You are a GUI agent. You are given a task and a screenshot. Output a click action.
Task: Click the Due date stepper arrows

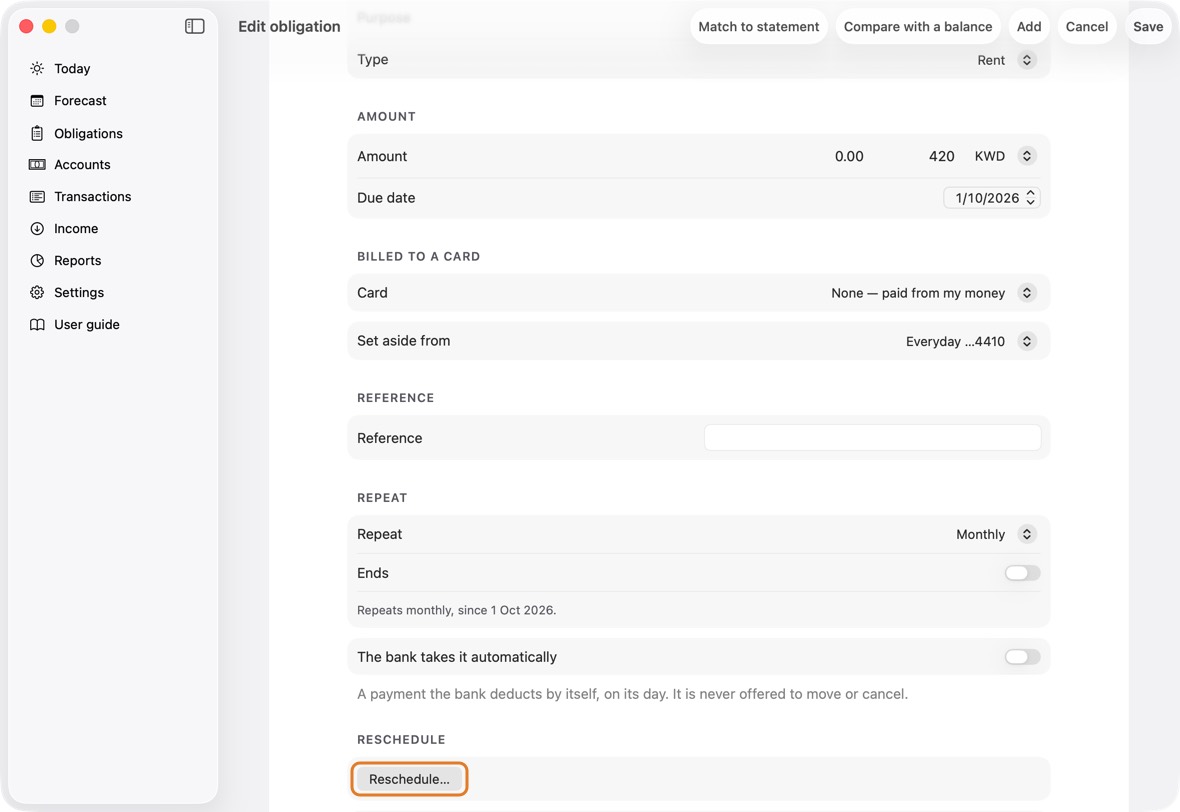1030,198
